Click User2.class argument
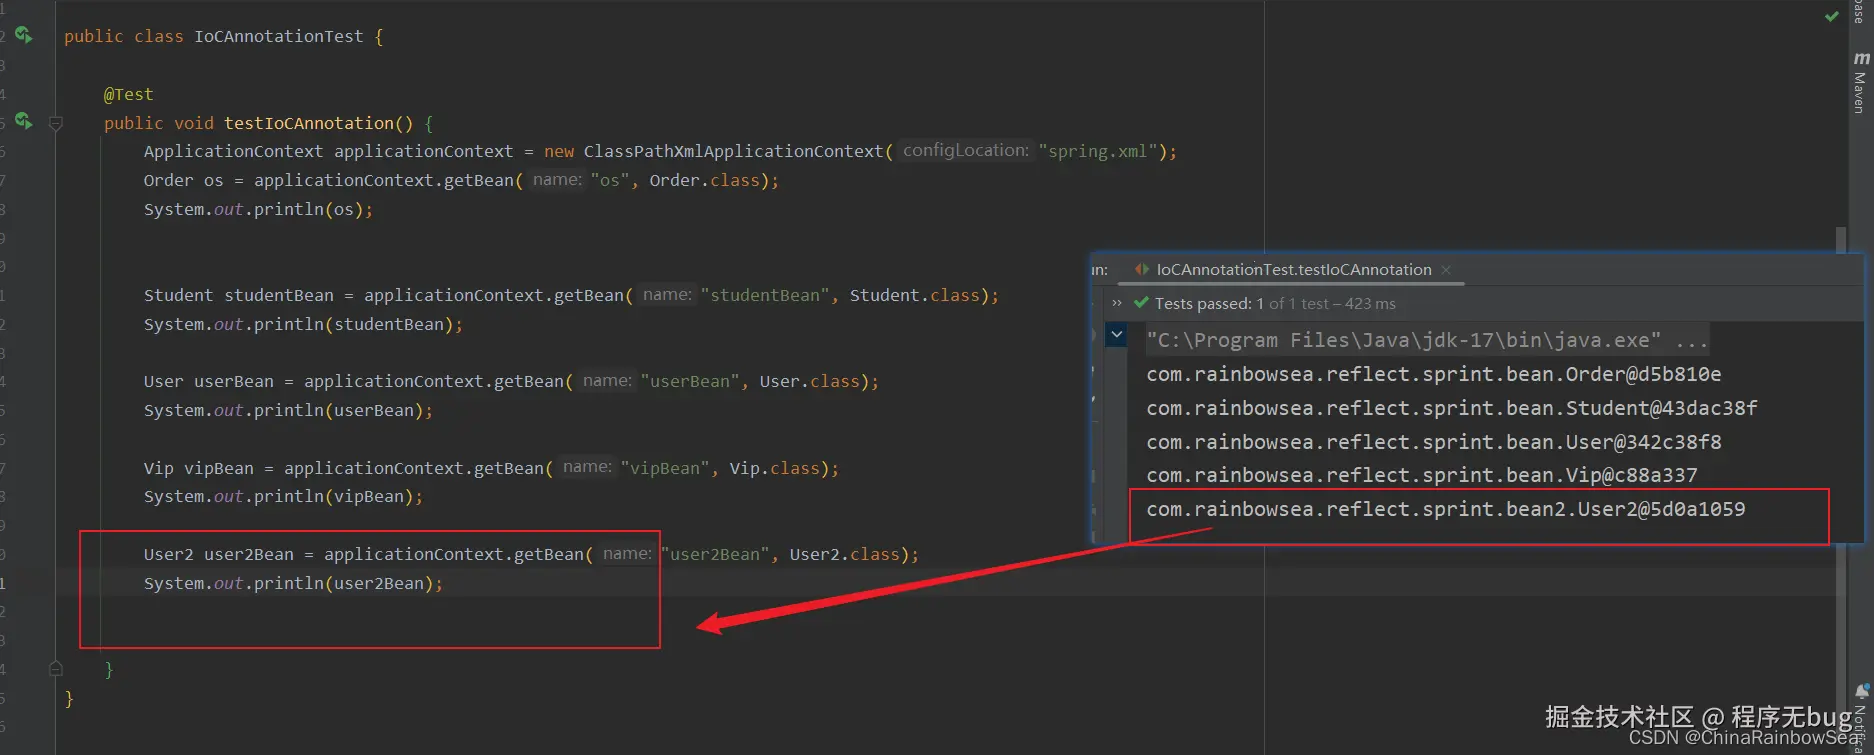 coord(845,555)
